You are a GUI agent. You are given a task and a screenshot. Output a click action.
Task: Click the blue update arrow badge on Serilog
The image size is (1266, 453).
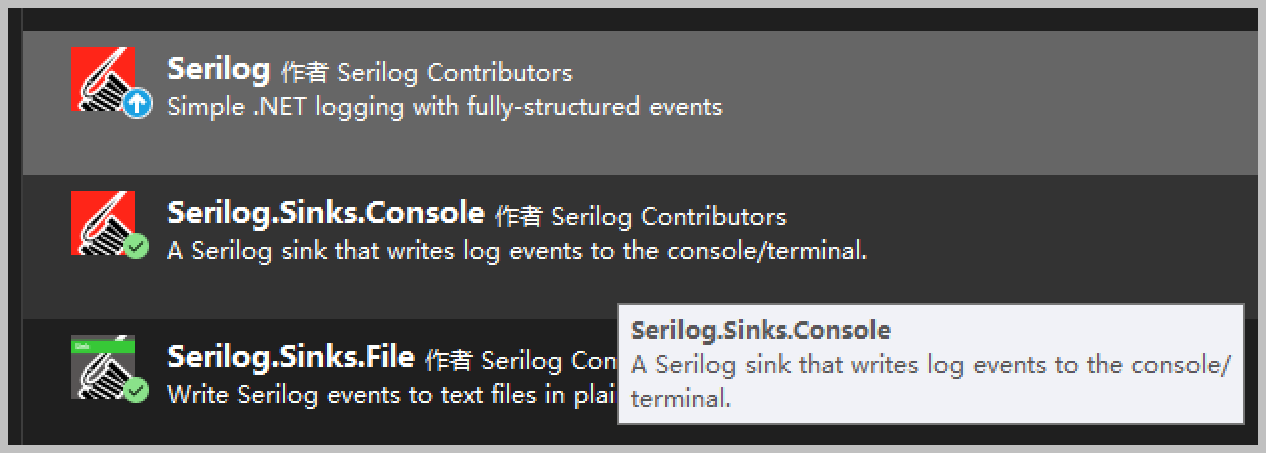[138, 103]
